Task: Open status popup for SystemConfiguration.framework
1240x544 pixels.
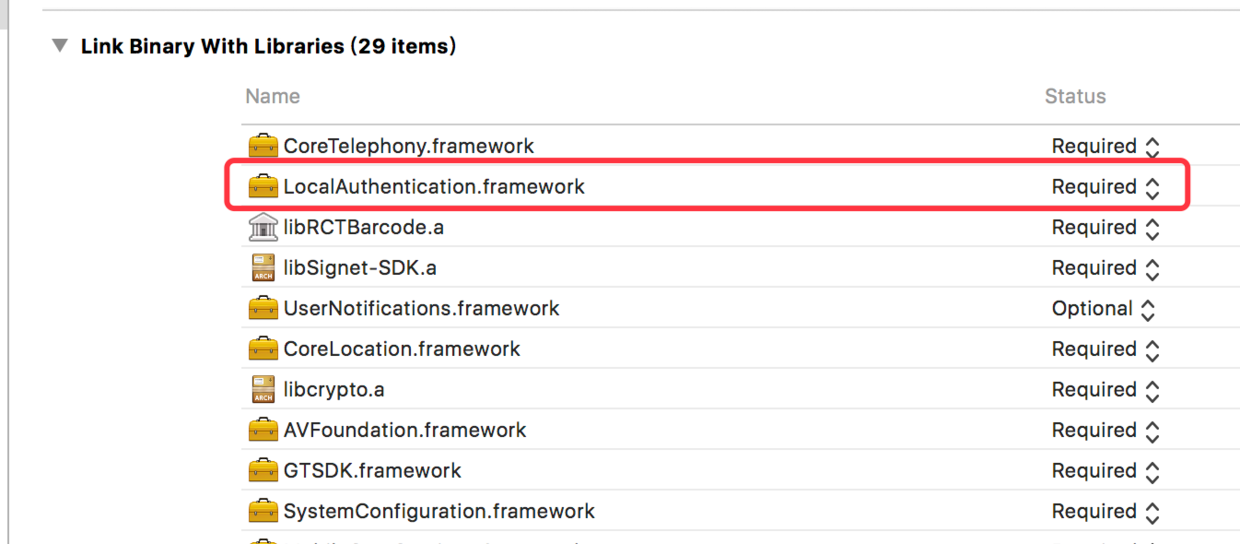Action: click(x=1106, y=512)
